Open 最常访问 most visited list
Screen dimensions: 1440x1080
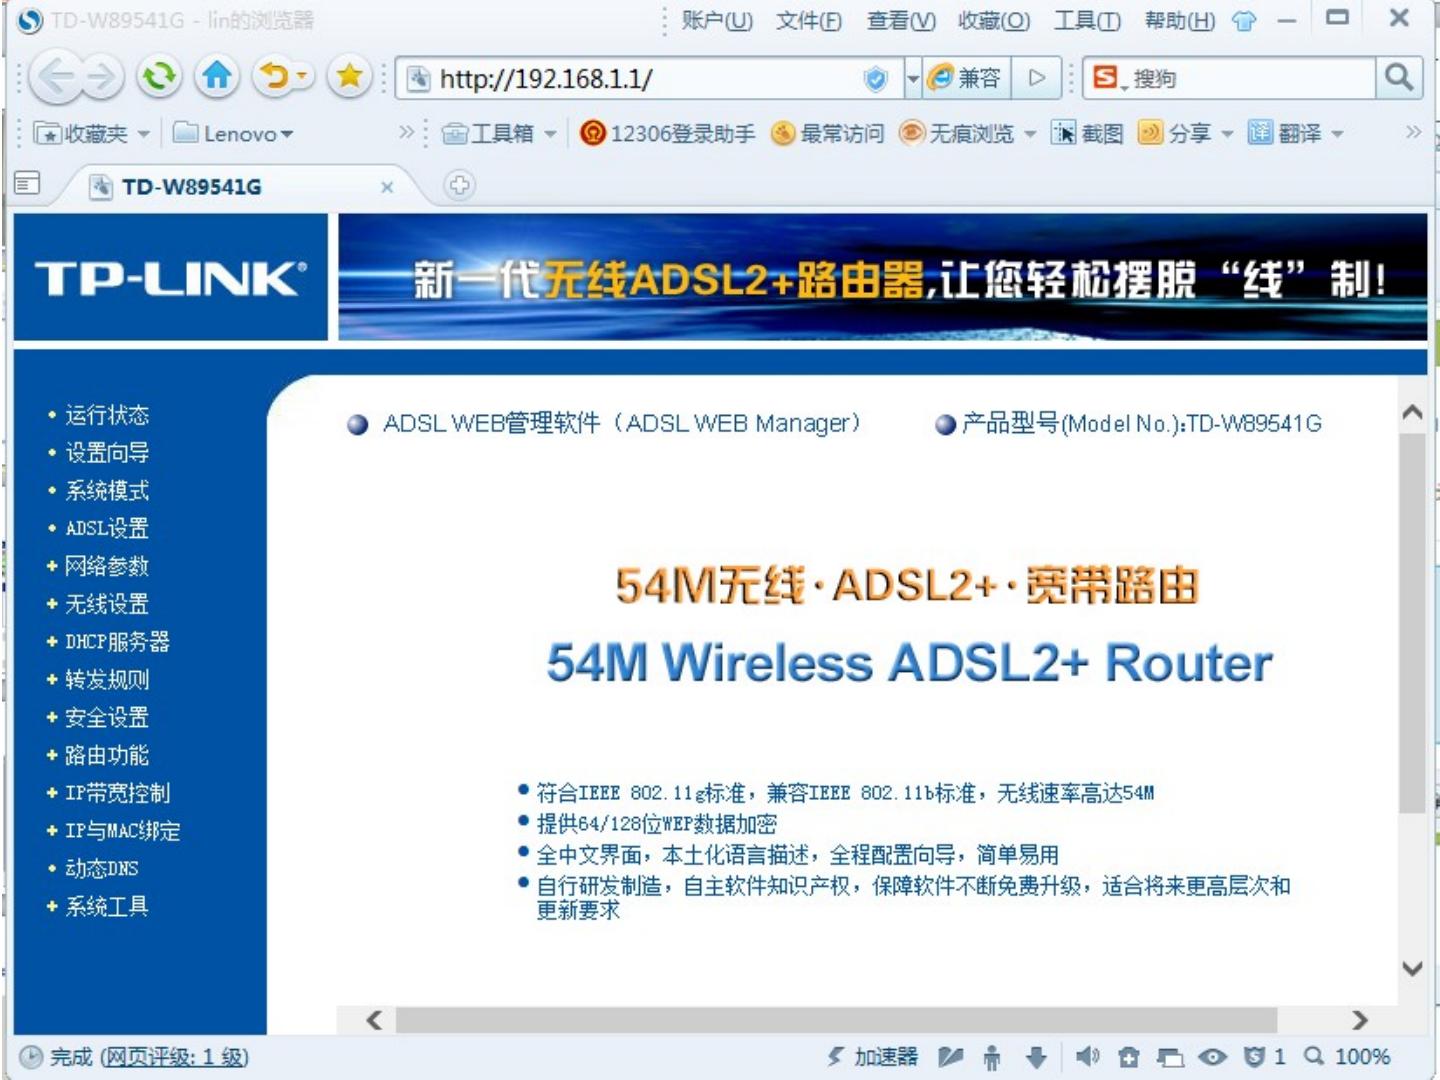828,133
